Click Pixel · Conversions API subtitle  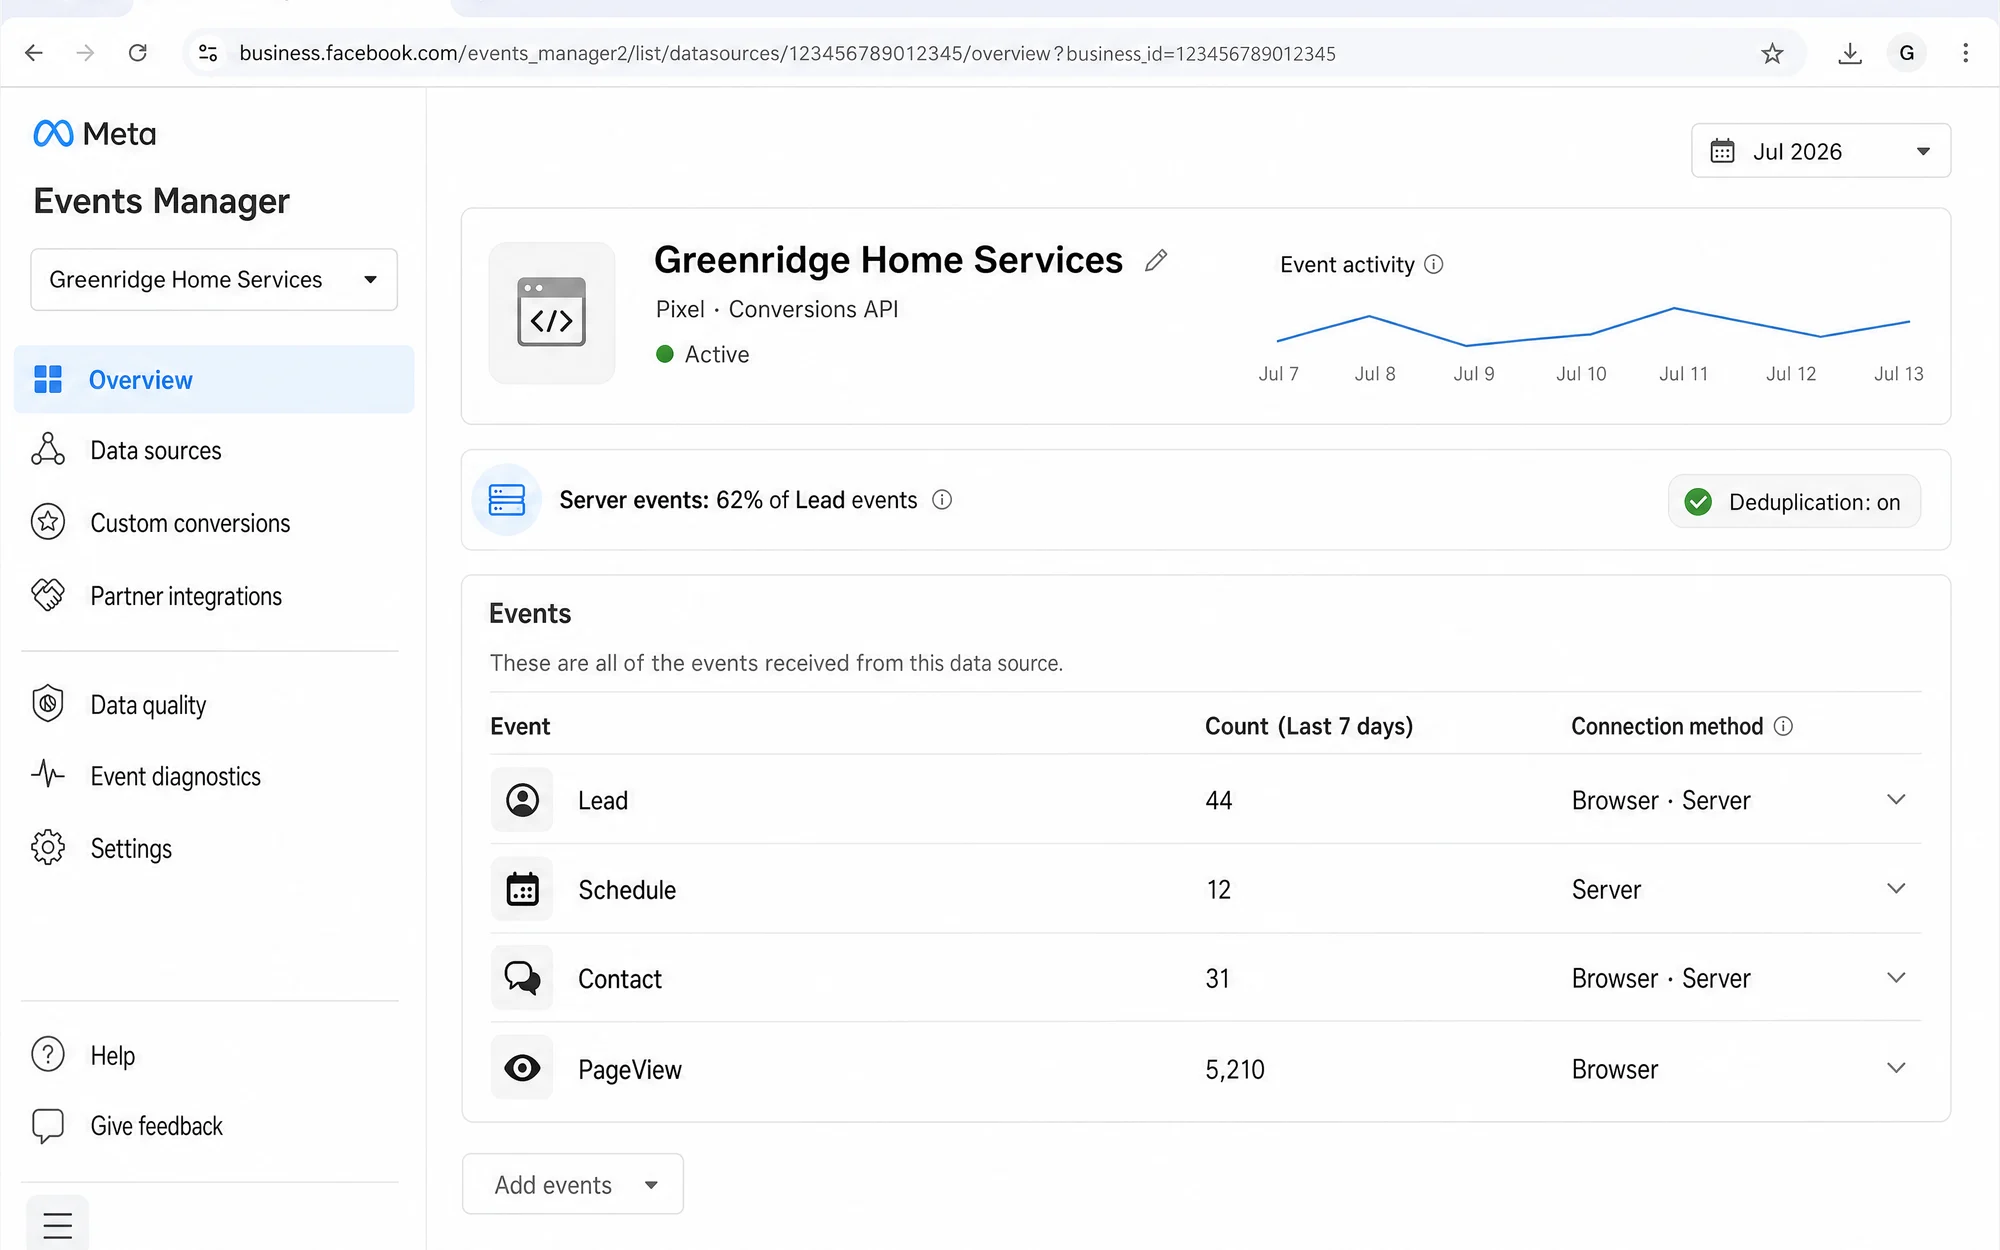(777, 310)
